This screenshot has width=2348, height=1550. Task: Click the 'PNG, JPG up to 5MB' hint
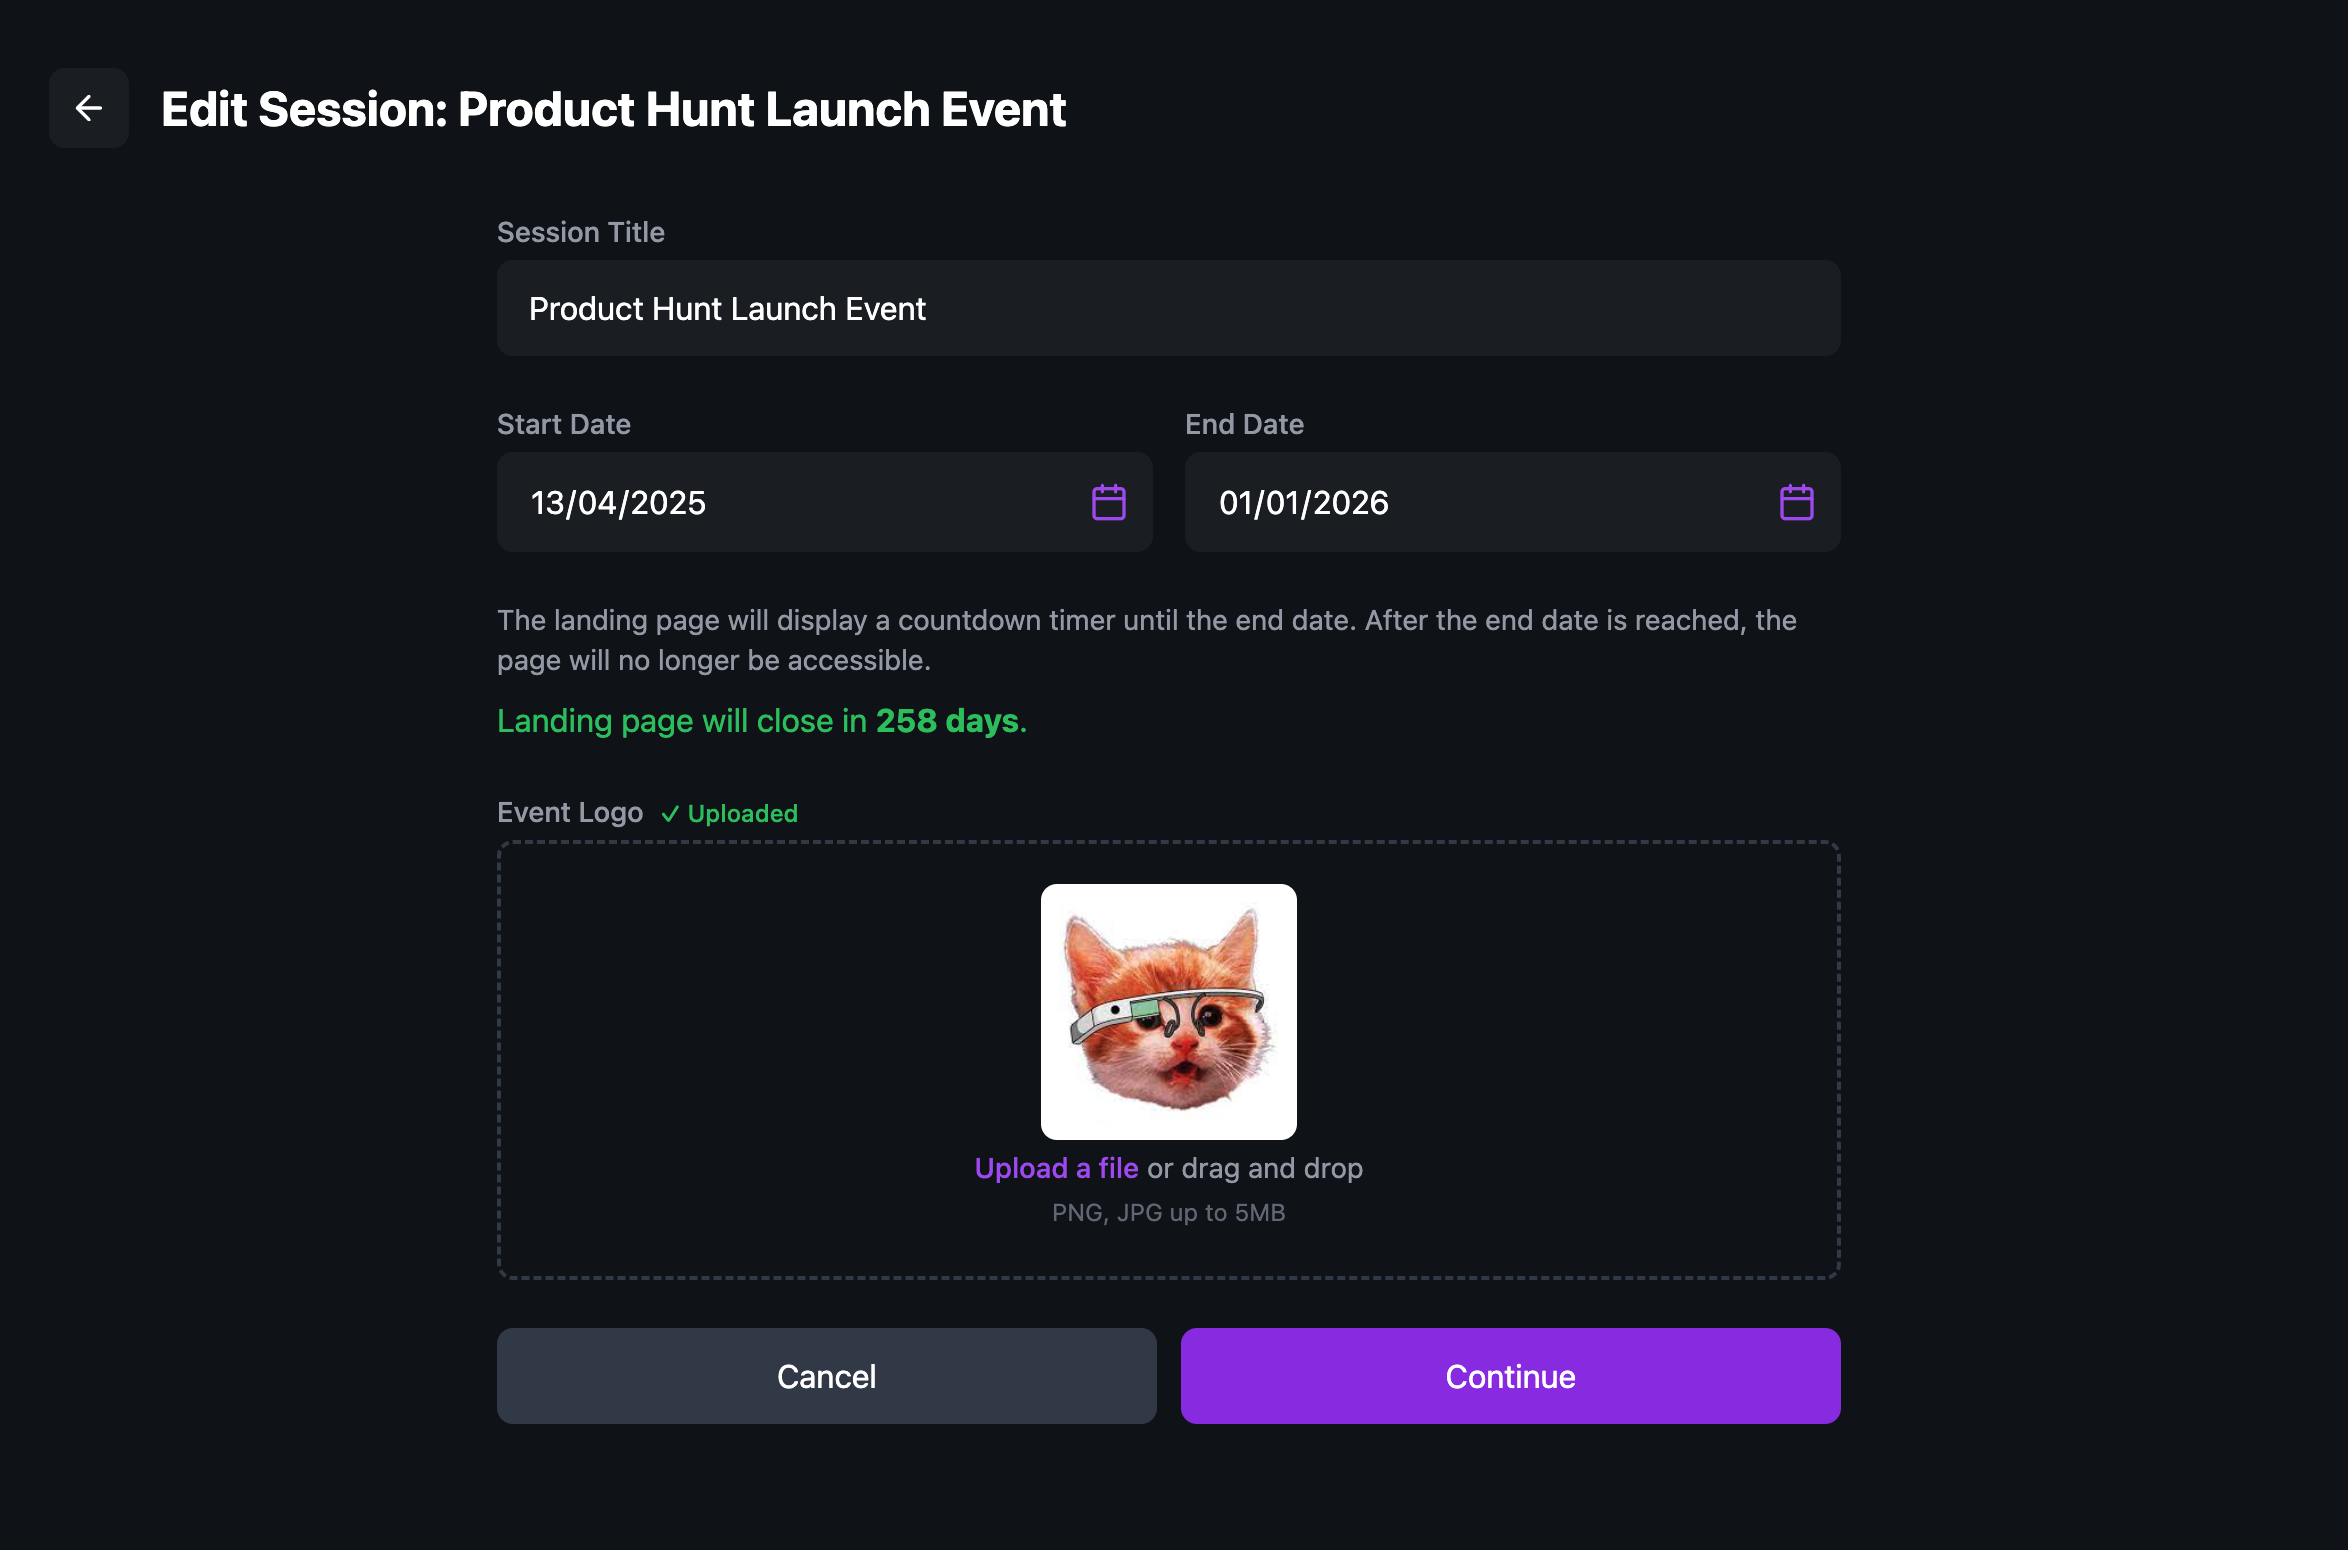coord(1168,1212)
